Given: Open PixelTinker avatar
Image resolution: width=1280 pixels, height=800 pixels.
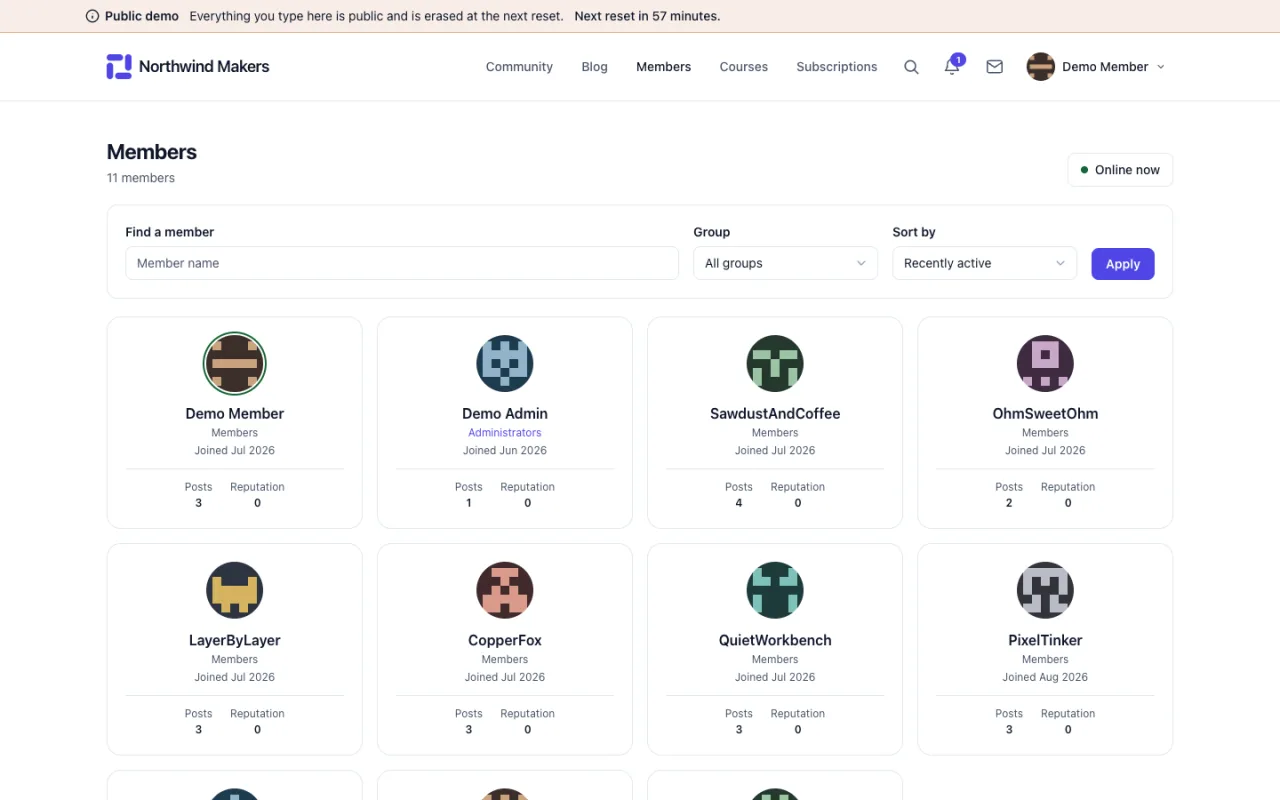Looking at the screenshot, I should click(x=1045, y=590).
